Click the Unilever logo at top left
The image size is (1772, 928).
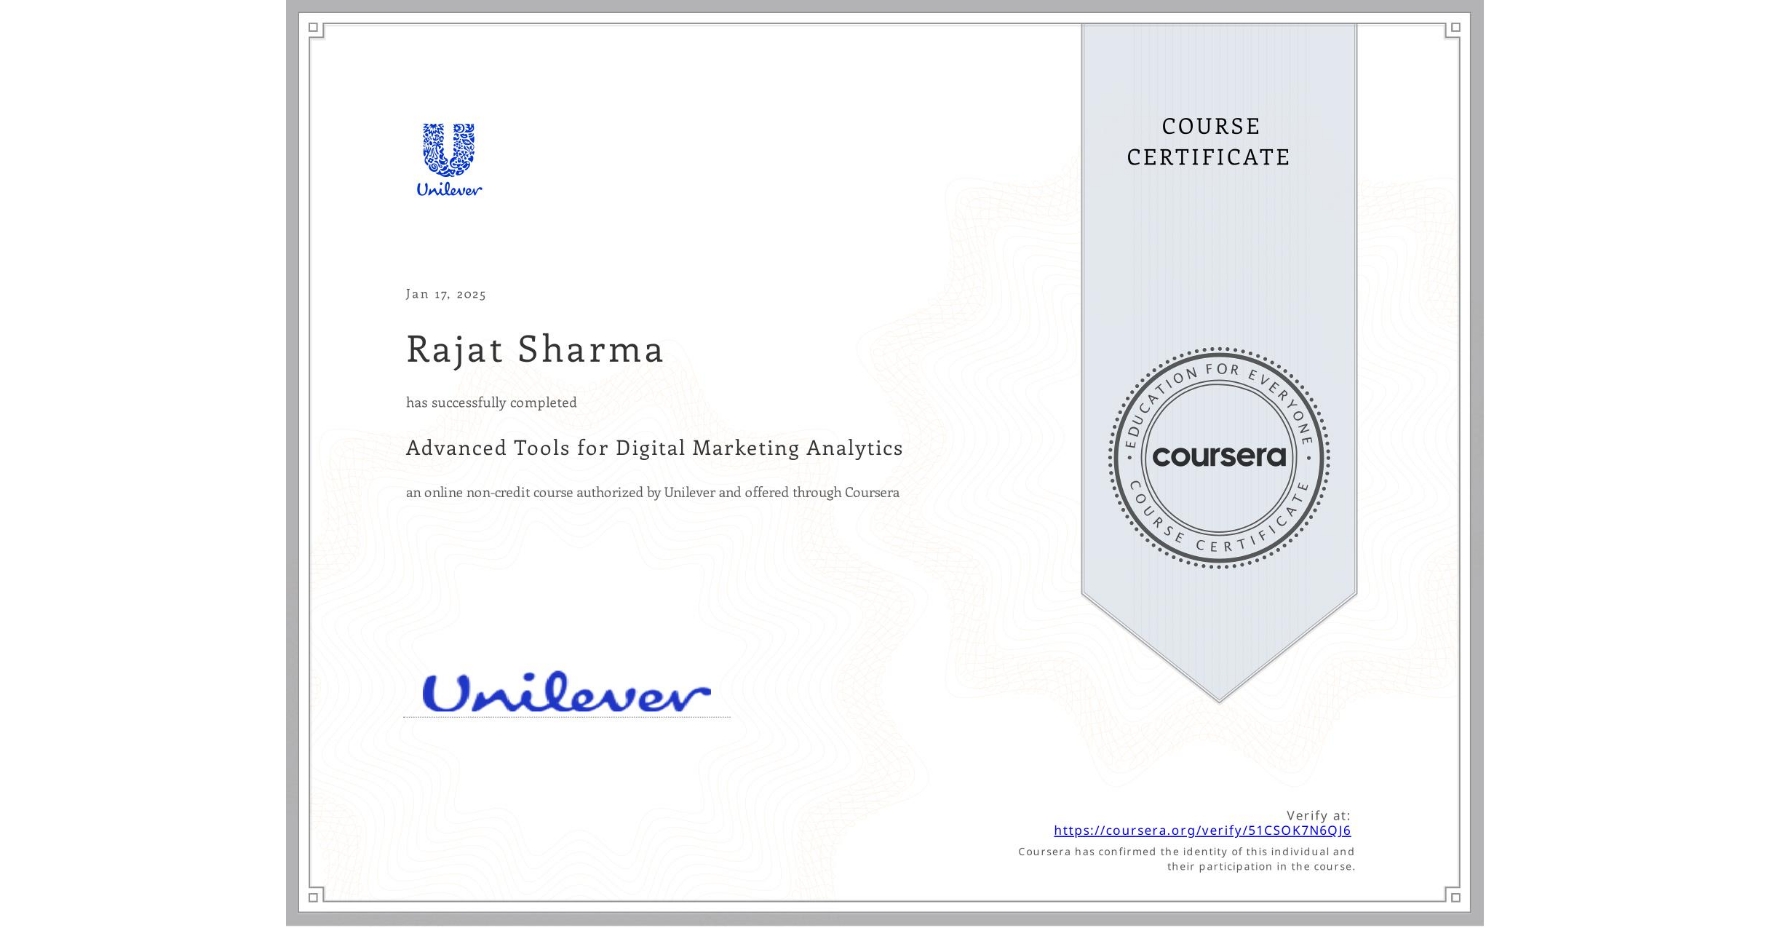pos(447,157)
